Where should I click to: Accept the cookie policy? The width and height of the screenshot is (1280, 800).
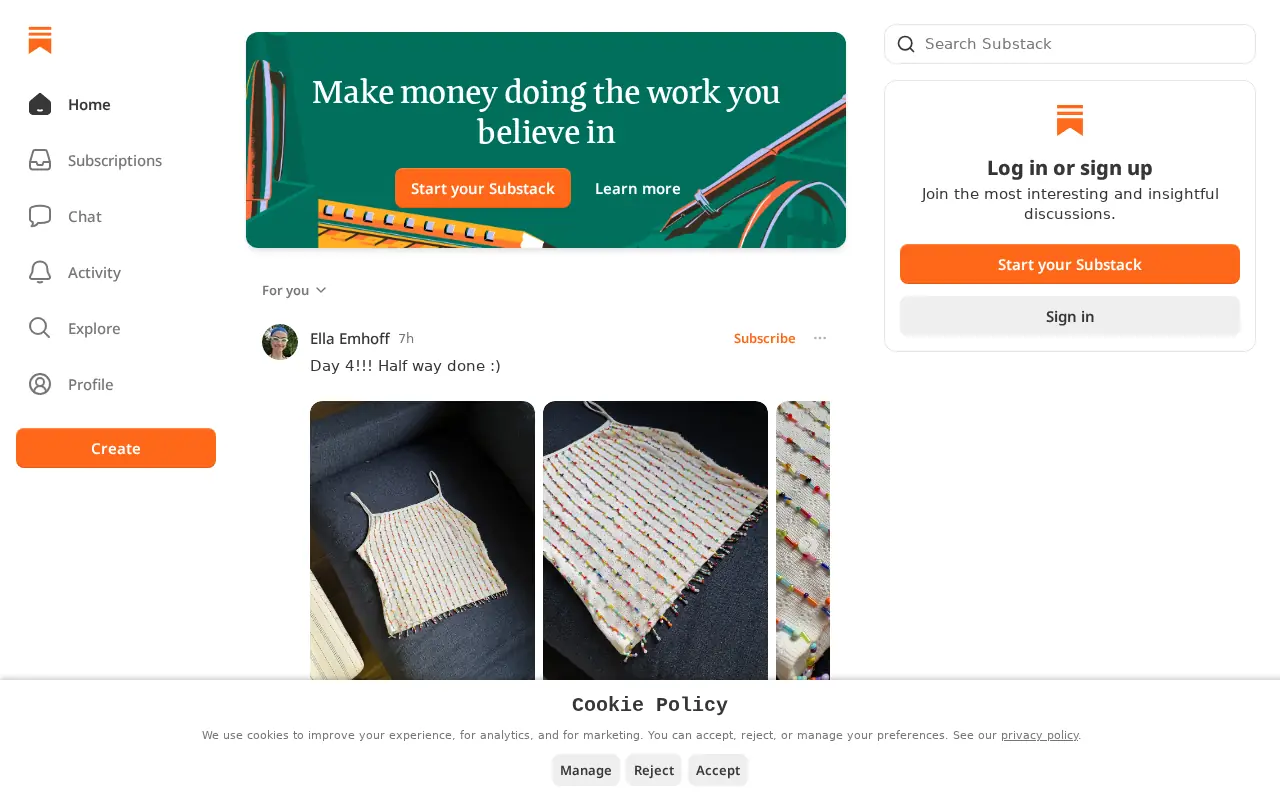coord(718,770)
